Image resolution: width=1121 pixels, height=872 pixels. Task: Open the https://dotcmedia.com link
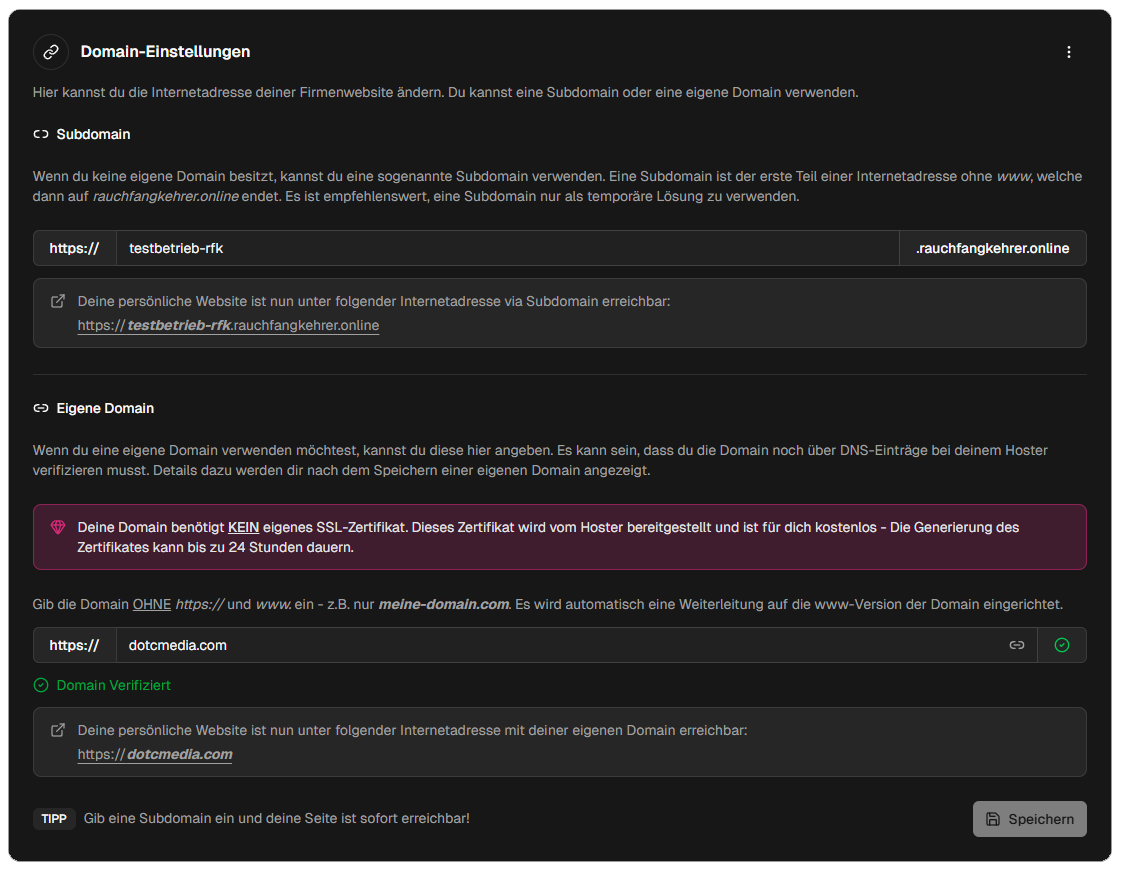point(155,755)
